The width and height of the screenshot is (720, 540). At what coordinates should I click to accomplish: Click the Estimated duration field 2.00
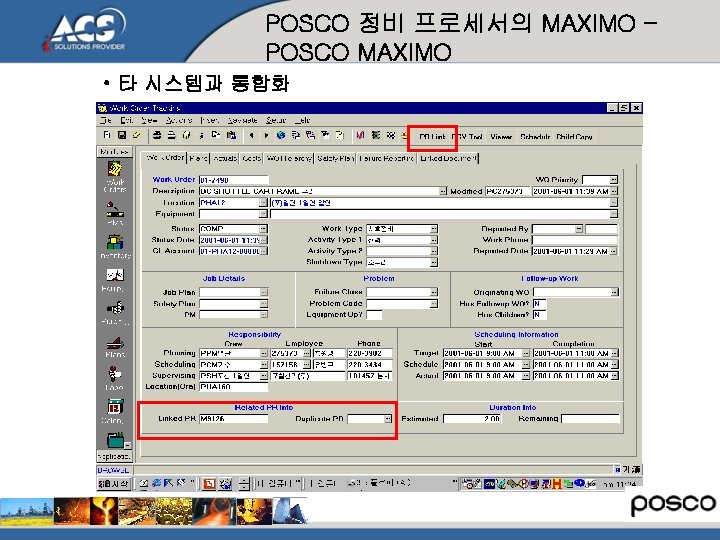click(x=472, y=419)
